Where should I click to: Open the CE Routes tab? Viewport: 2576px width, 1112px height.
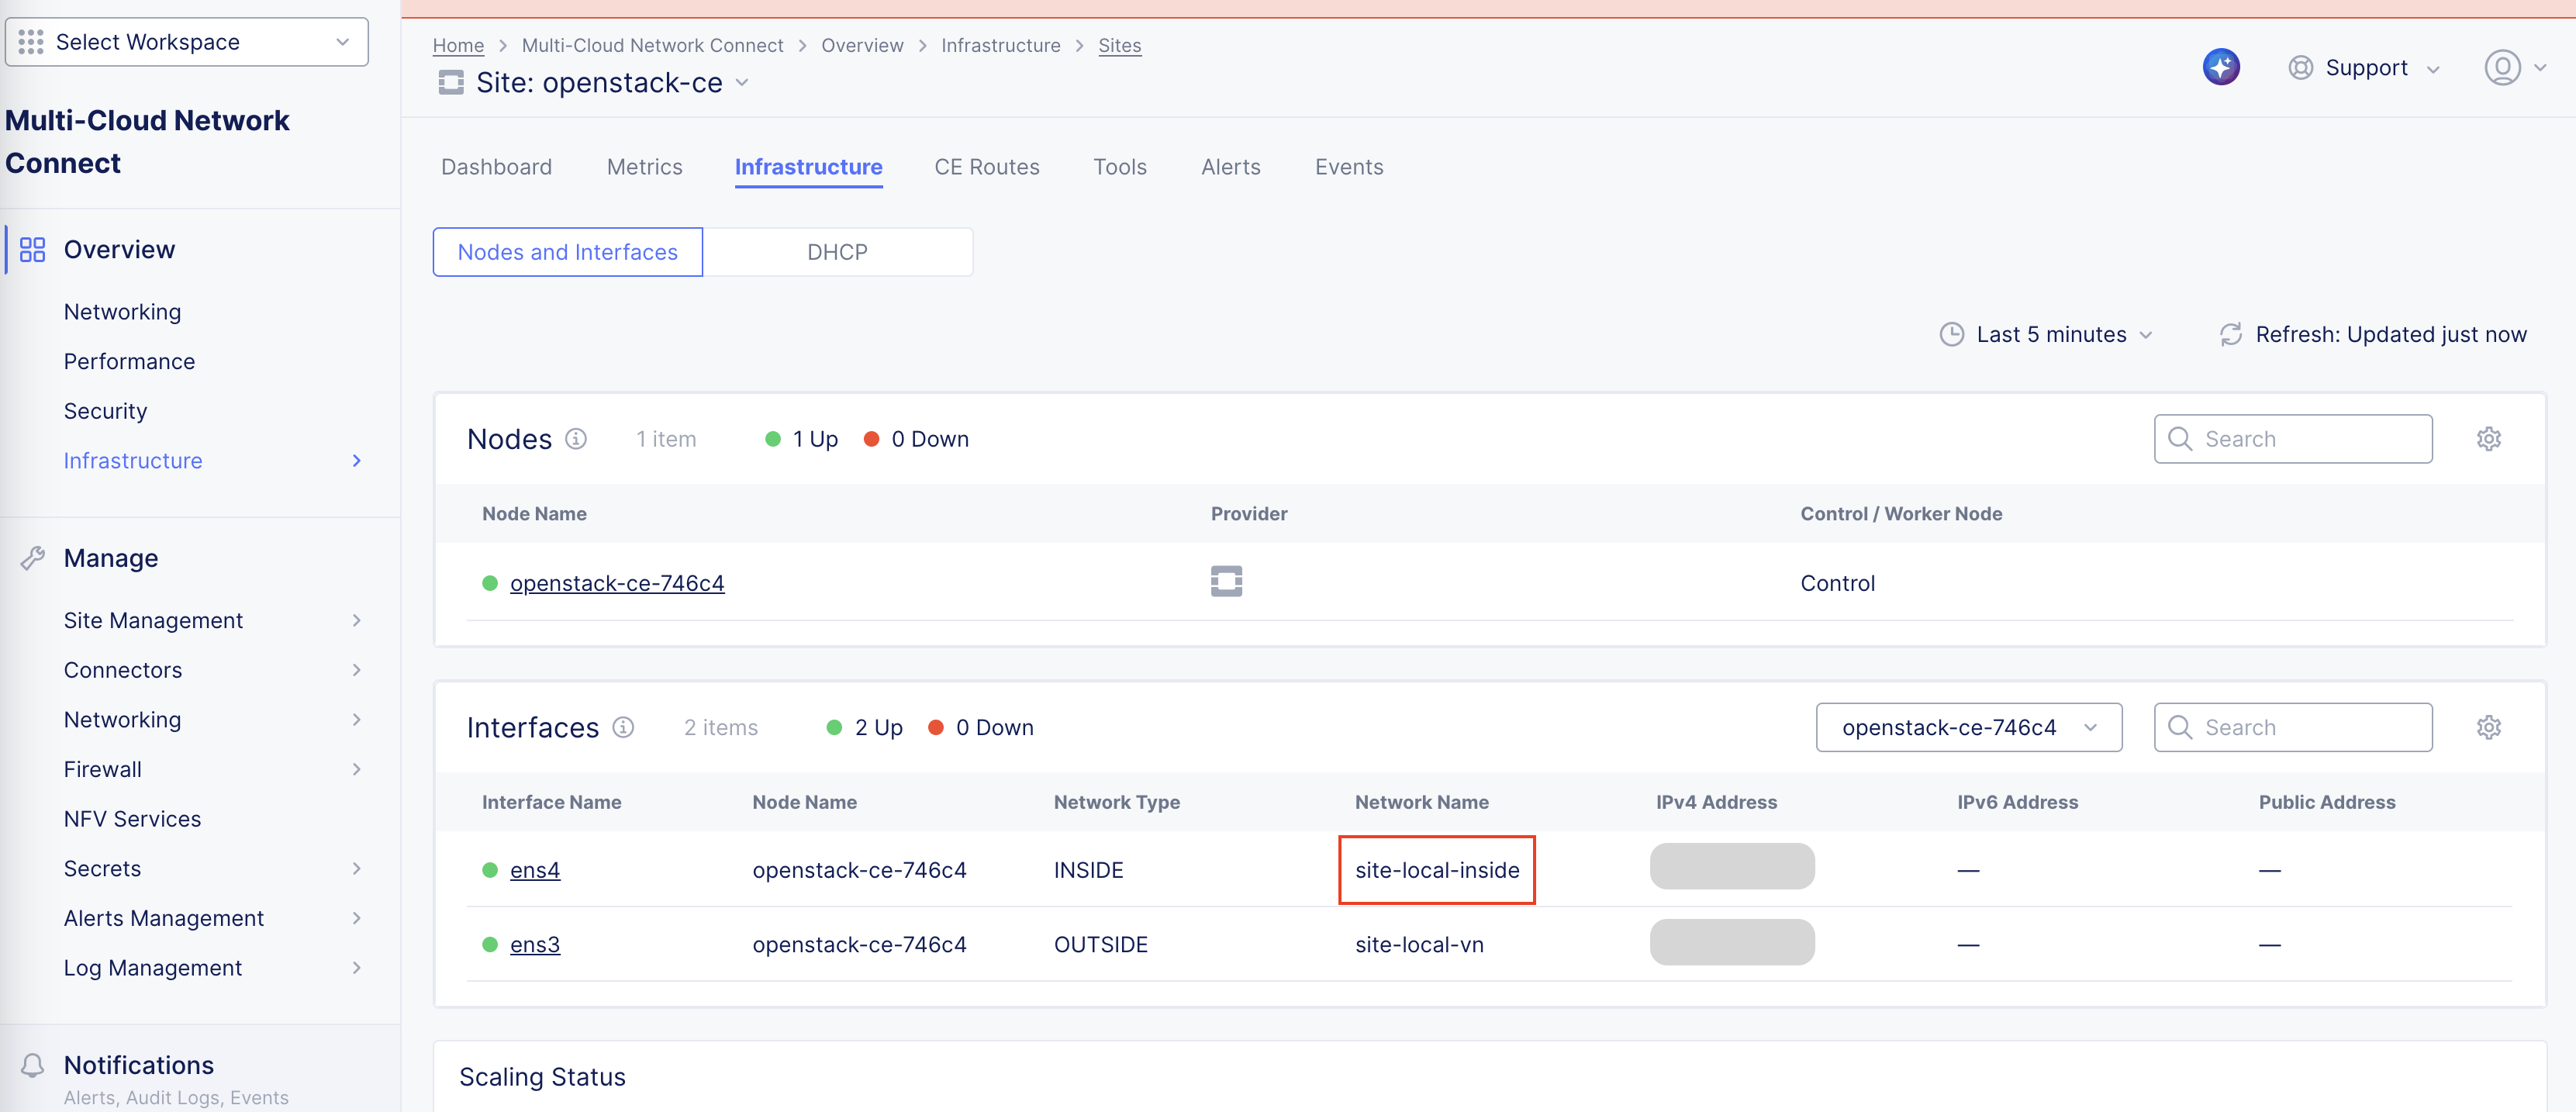(x=986, y=167)
